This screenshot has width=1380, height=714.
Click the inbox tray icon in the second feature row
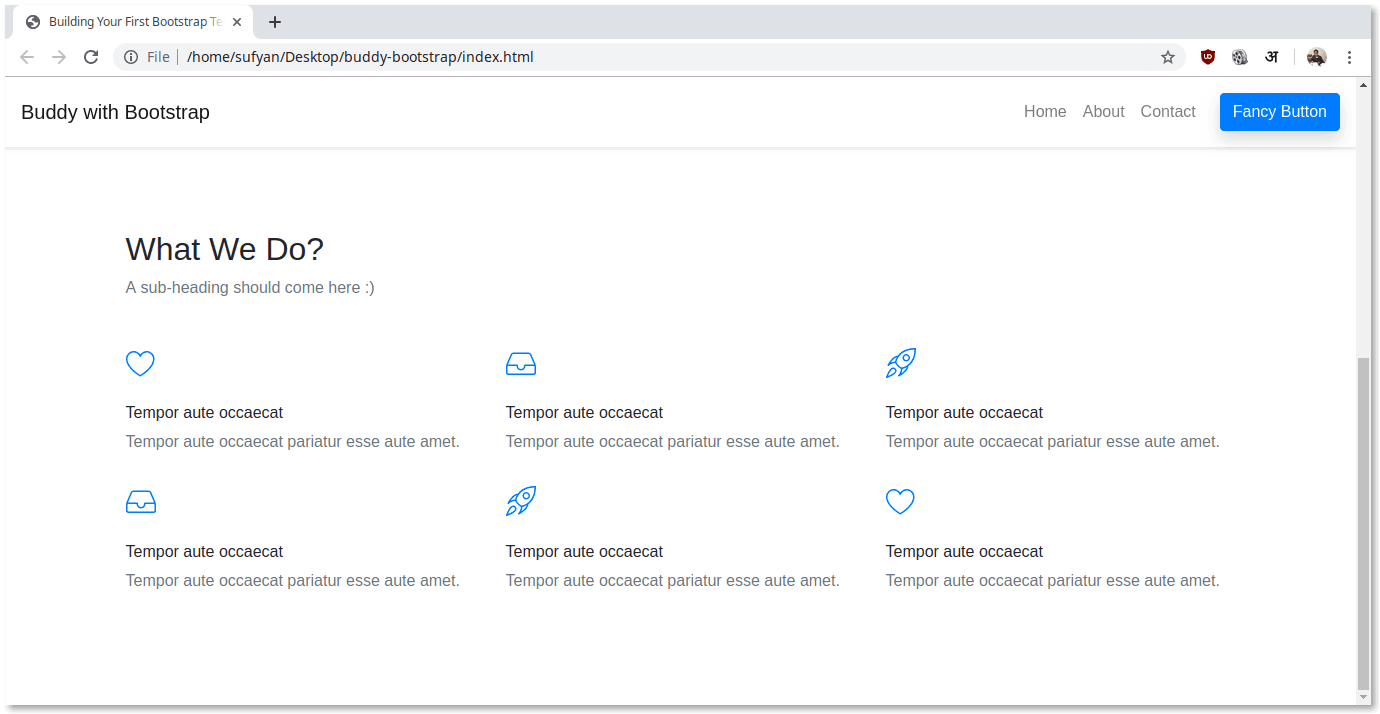(x=141, y=502)
